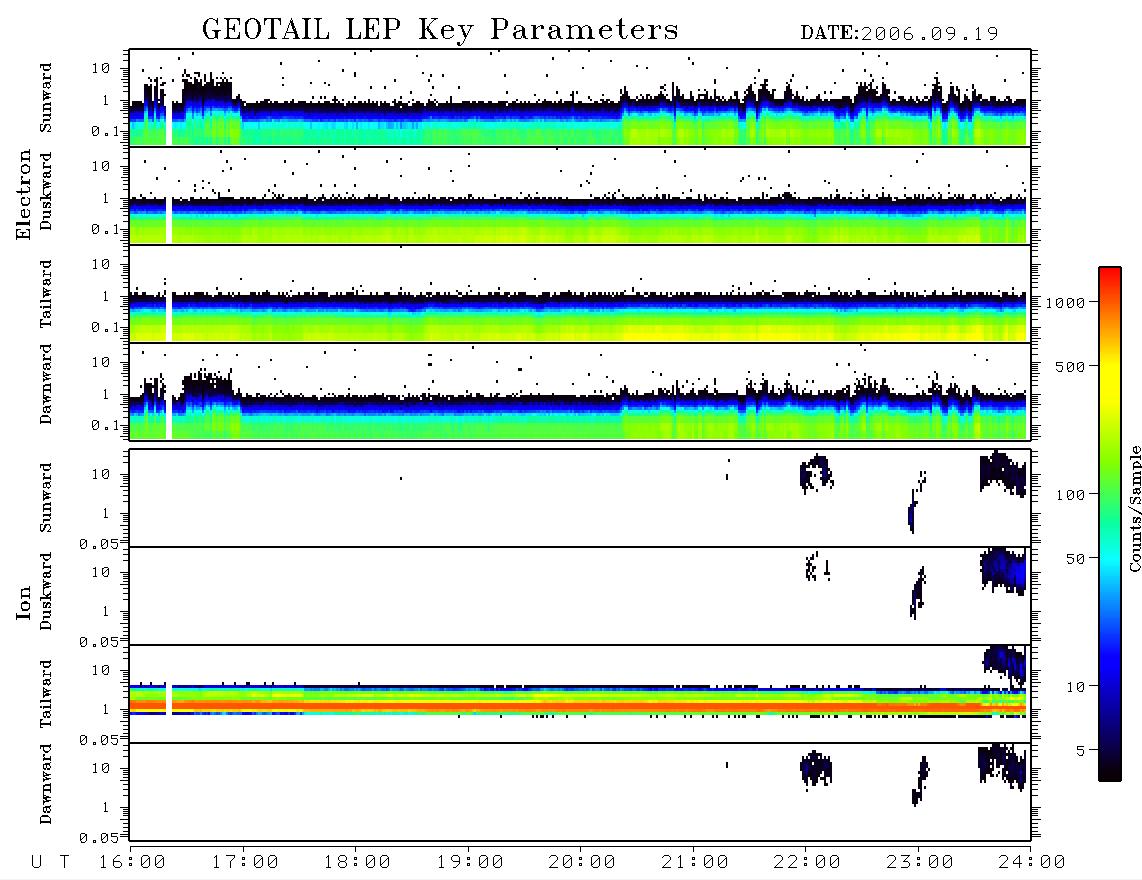This screenshot has width=1142, height=880.
Task: Click the 50 color bar tick label
Action: coord(1076,559)
